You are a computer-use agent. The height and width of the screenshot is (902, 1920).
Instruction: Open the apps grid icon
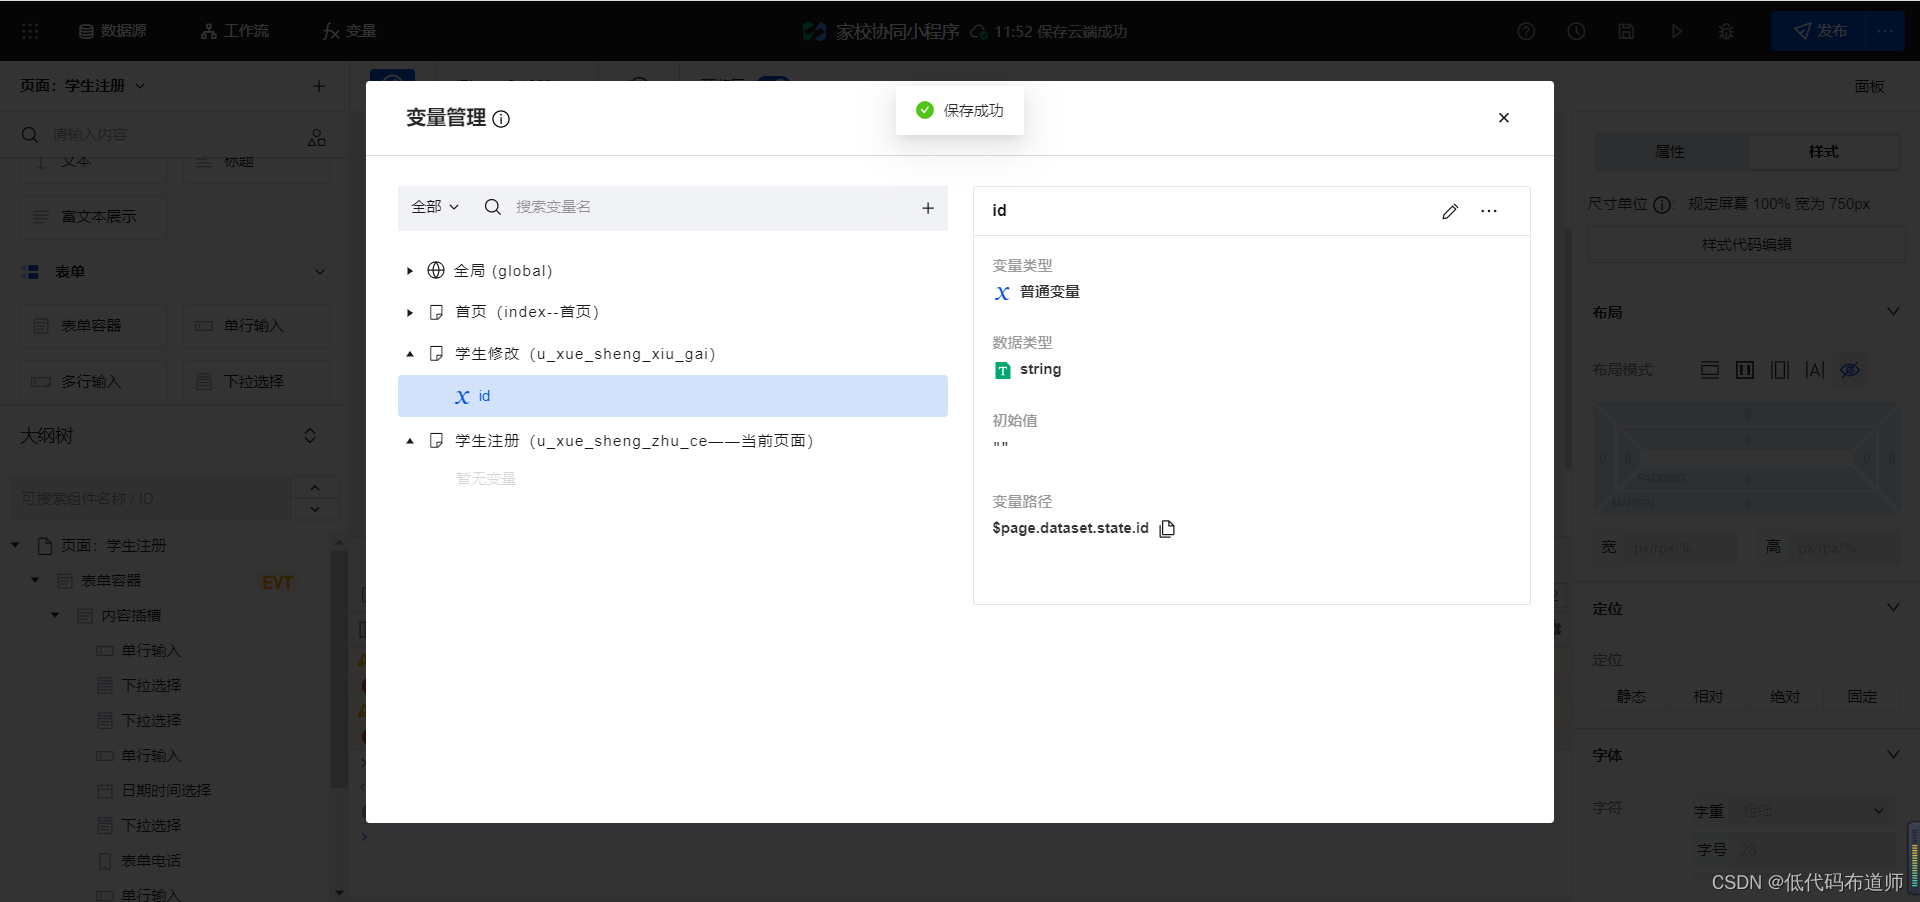[x=30, y=31]
